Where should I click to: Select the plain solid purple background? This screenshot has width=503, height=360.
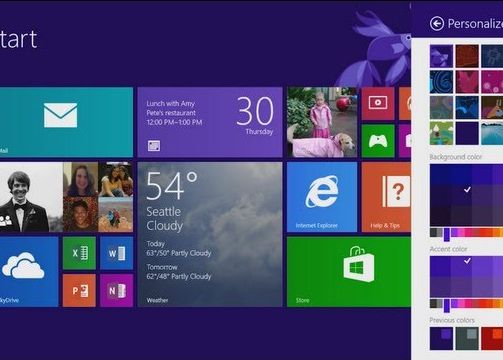click(467, 133)
